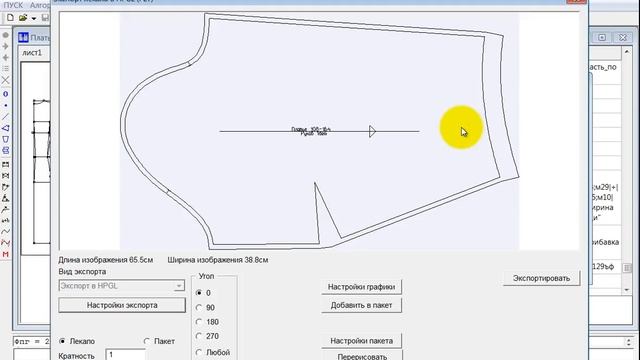Click the Настройки графики button
The width and height of the screenshot is (640, 360).
pos(361,287)
